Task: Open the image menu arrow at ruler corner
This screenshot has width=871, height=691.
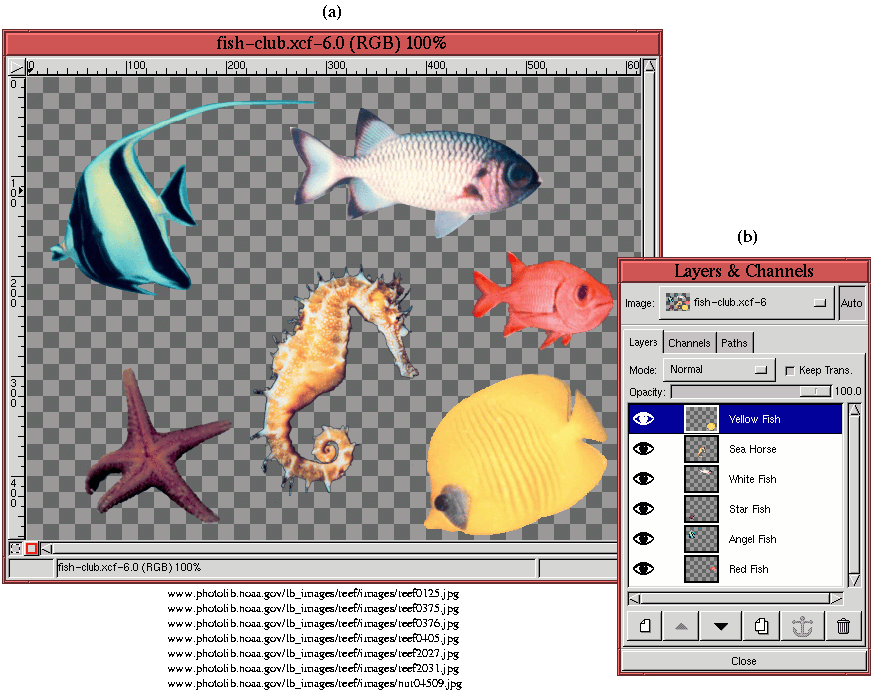Action: click(16, 67)
